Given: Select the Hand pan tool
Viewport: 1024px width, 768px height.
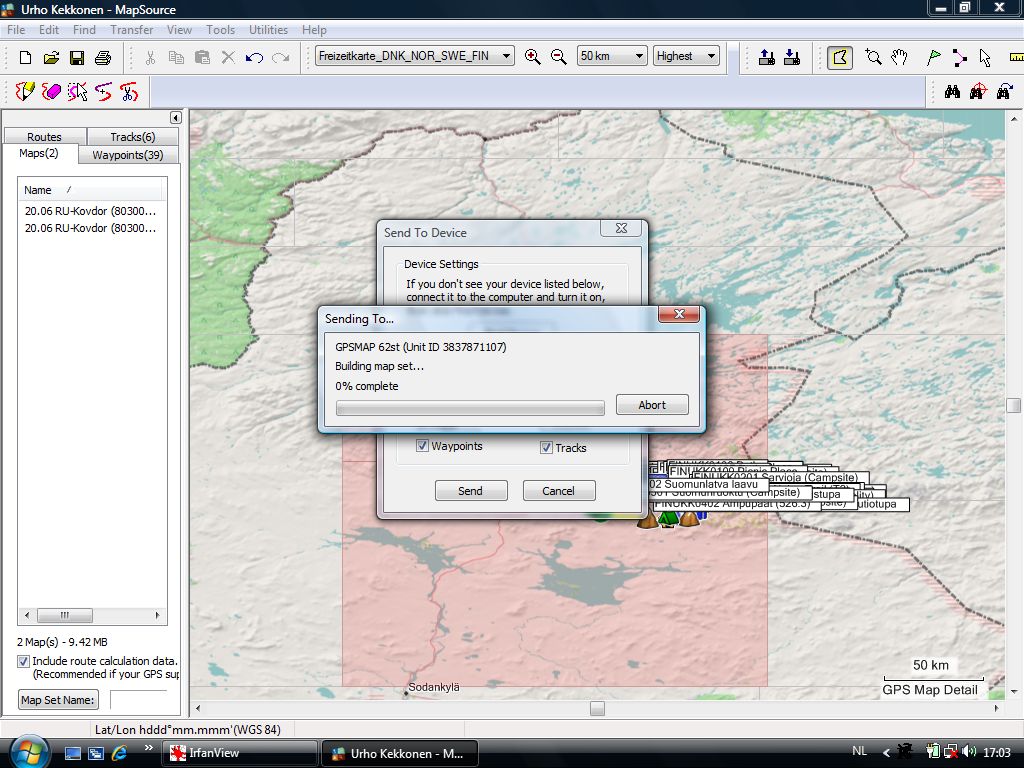Looking at the screenshot, I should [899, 57].
